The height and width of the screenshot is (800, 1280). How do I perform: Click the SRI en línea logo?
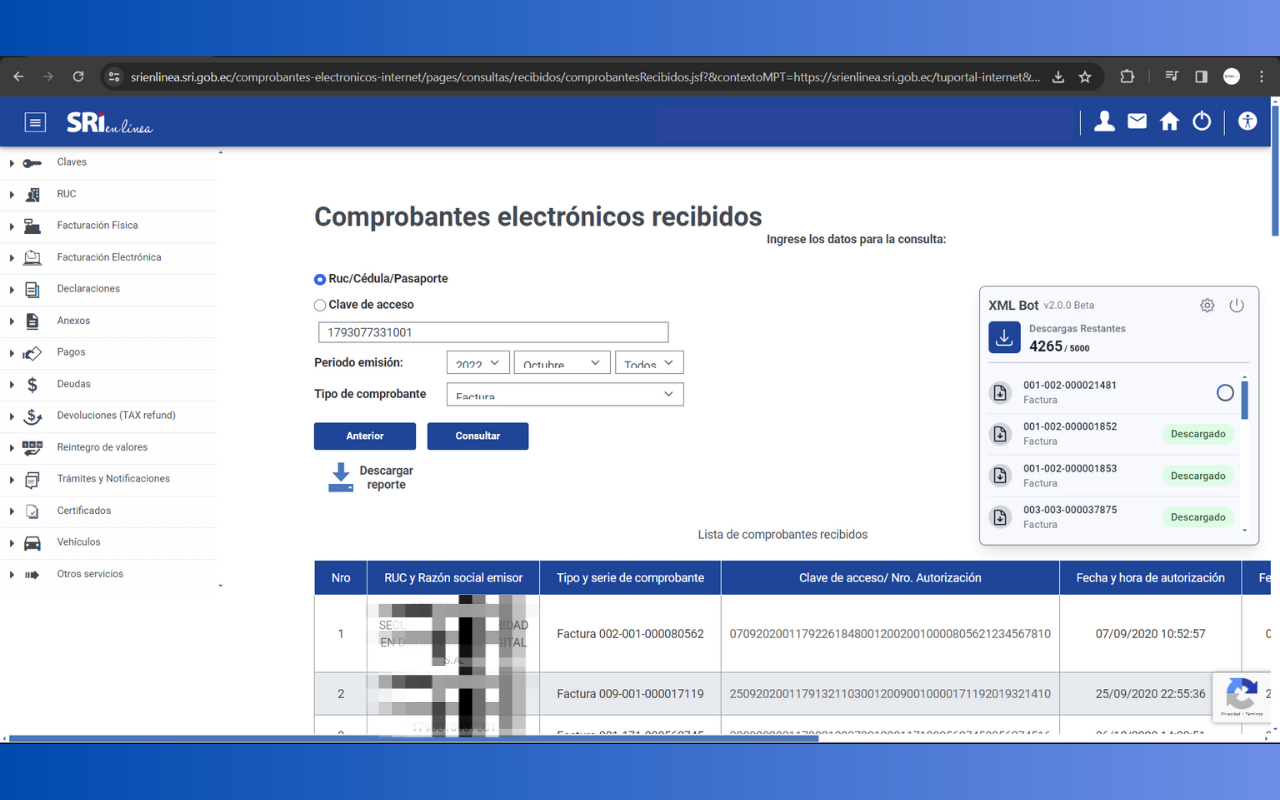109,123
